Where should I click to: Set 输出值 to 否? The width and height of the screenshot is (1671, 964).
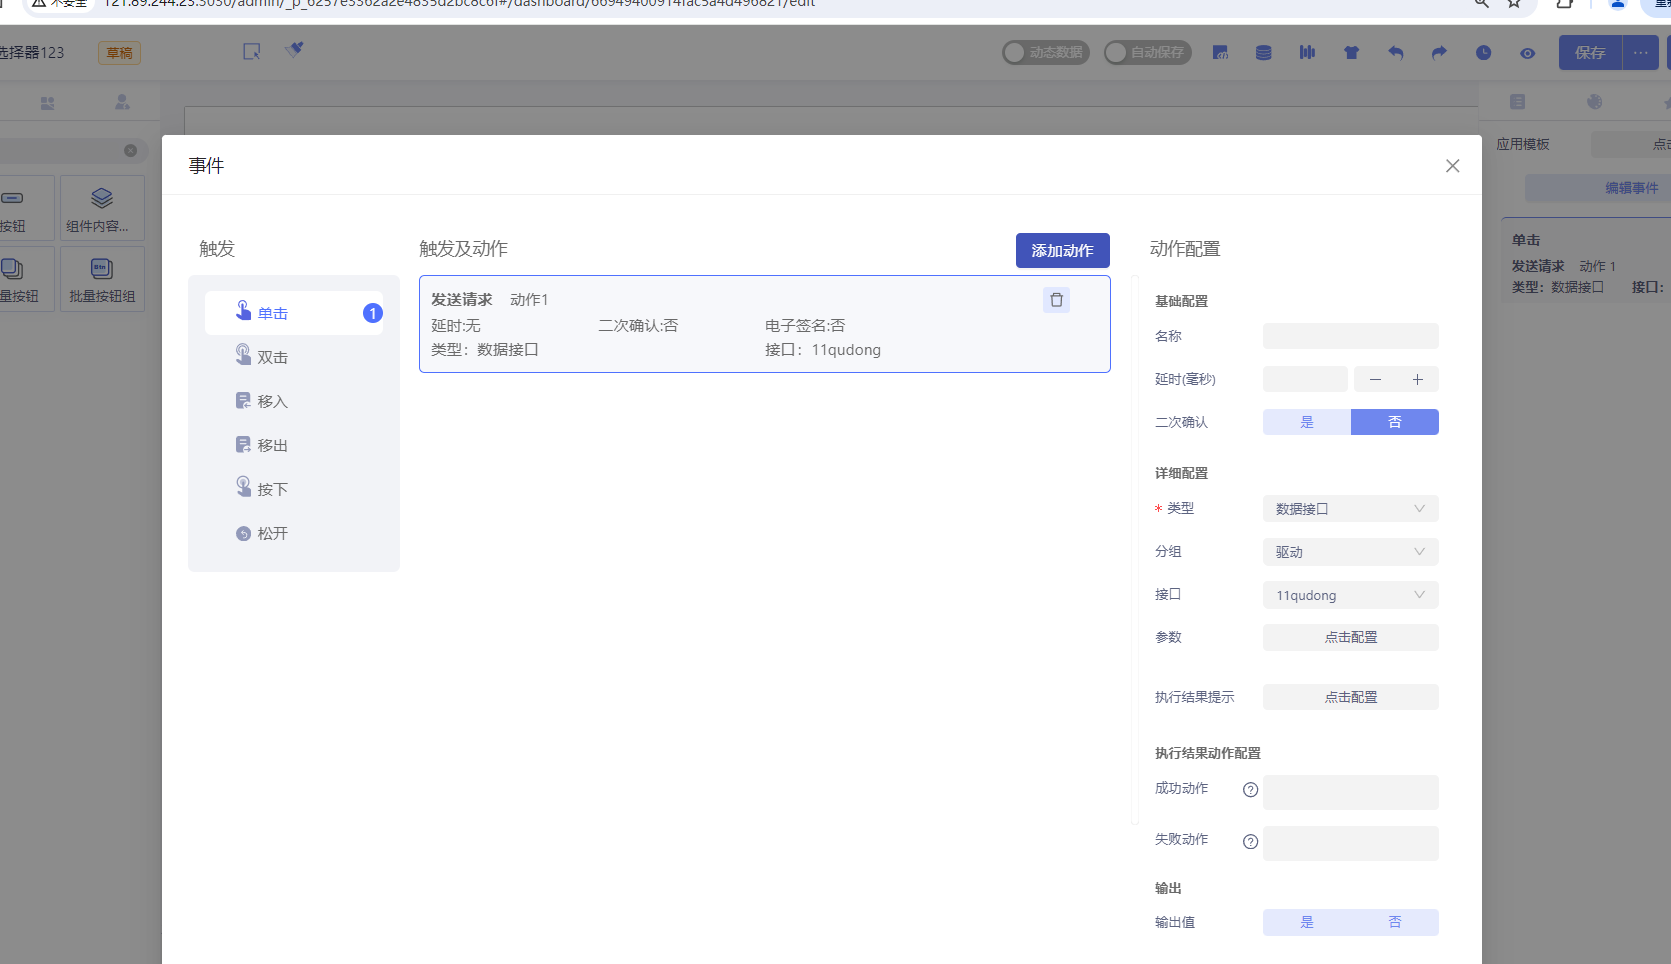(x=1395, y=922)
